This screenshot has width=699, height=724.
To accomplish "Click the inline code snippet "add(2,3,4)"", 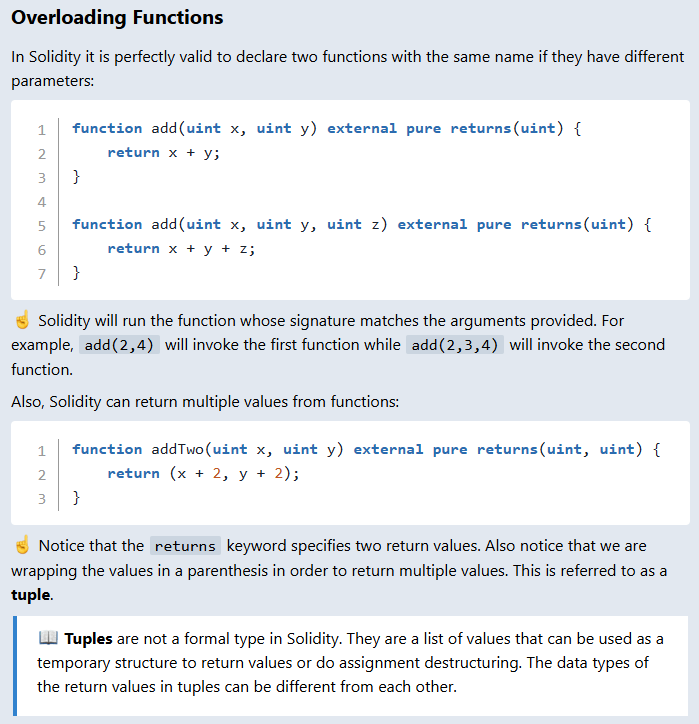I will [x=455, y=345].
